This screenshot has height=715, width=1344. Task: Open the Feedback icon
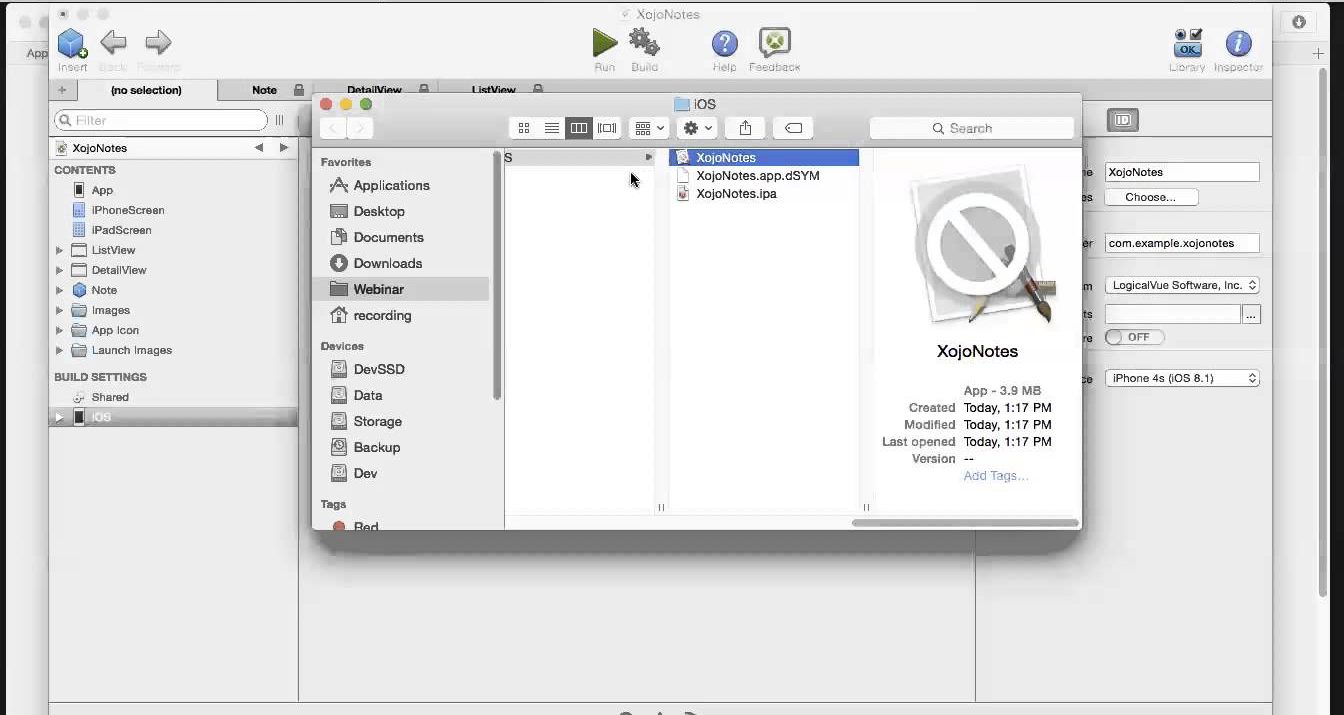click(774, 43)
